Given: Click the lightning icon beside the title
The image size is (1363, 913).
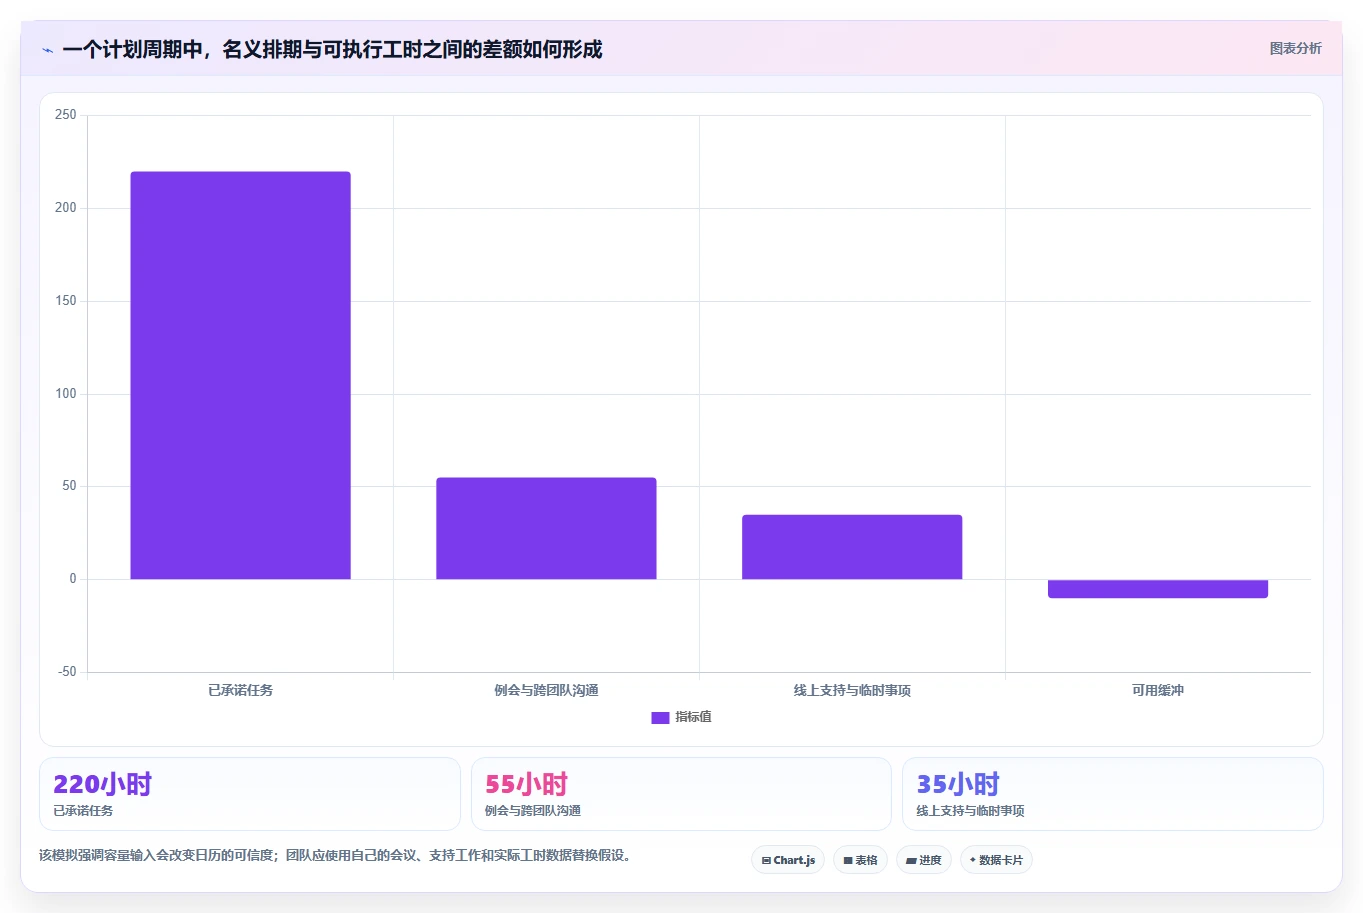Looking at the screenshot, I should (x=47, y=50).
